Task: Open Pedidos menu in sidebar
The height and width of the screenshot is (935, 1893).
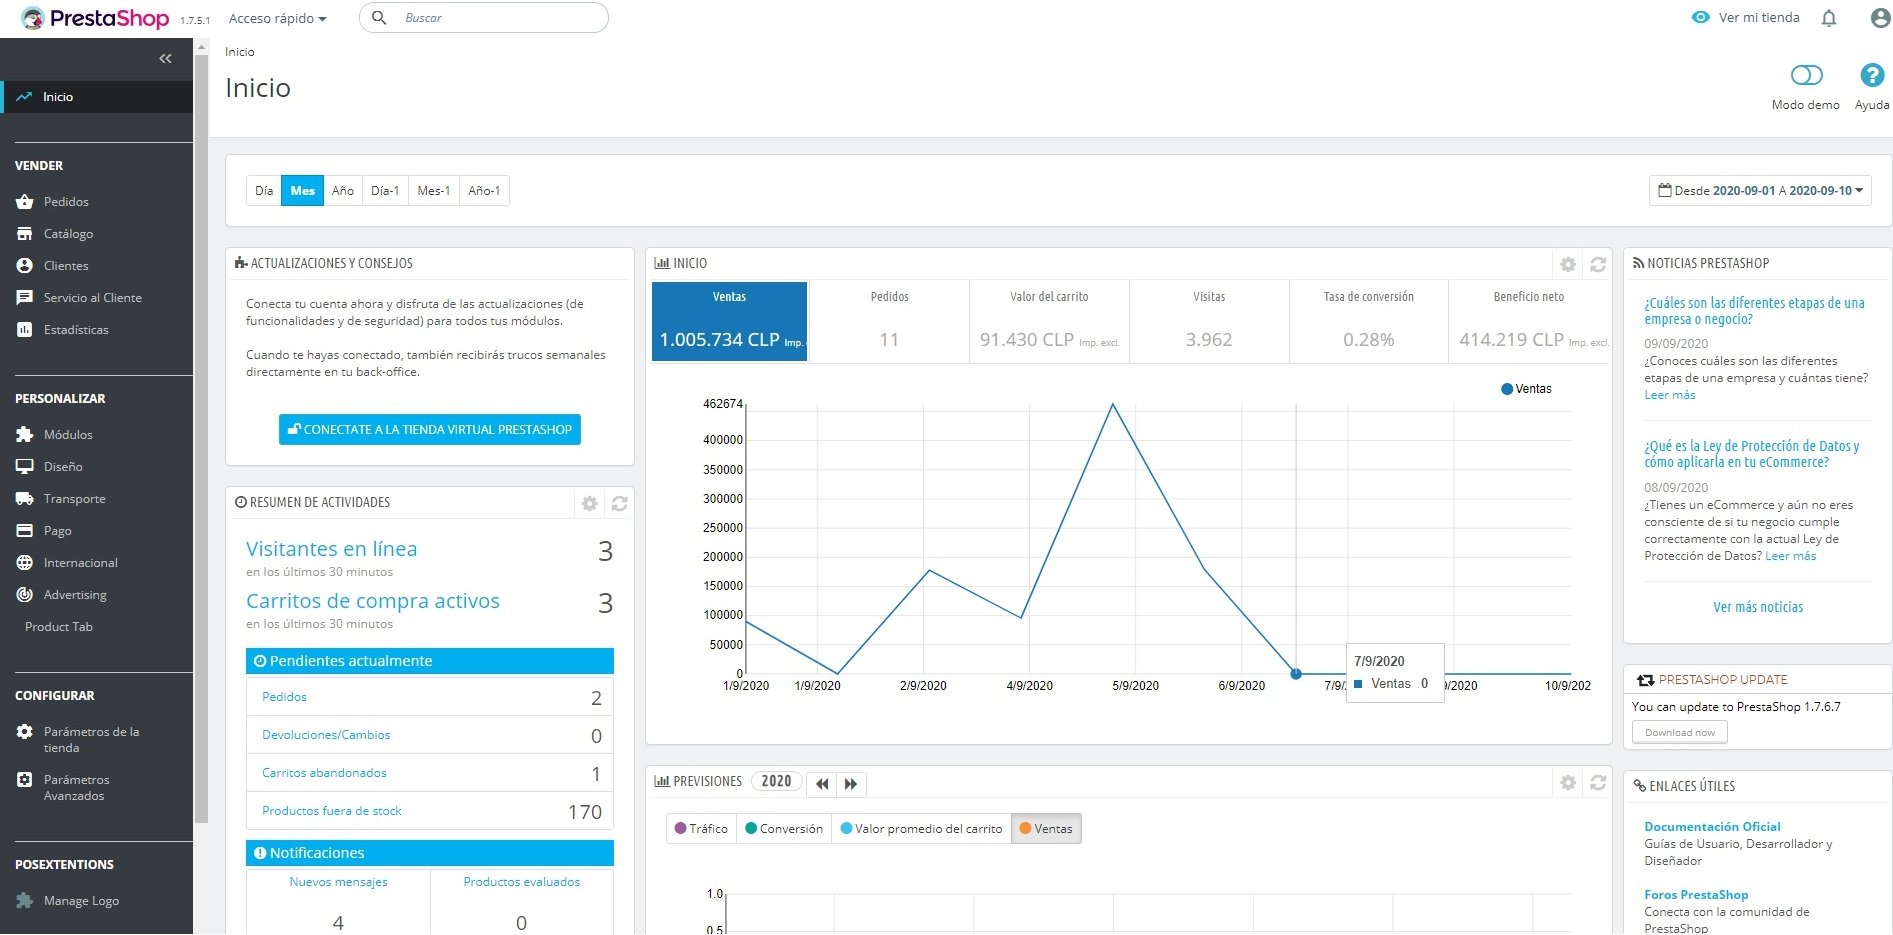Action: pyautogui.click(x=66, y=202)
